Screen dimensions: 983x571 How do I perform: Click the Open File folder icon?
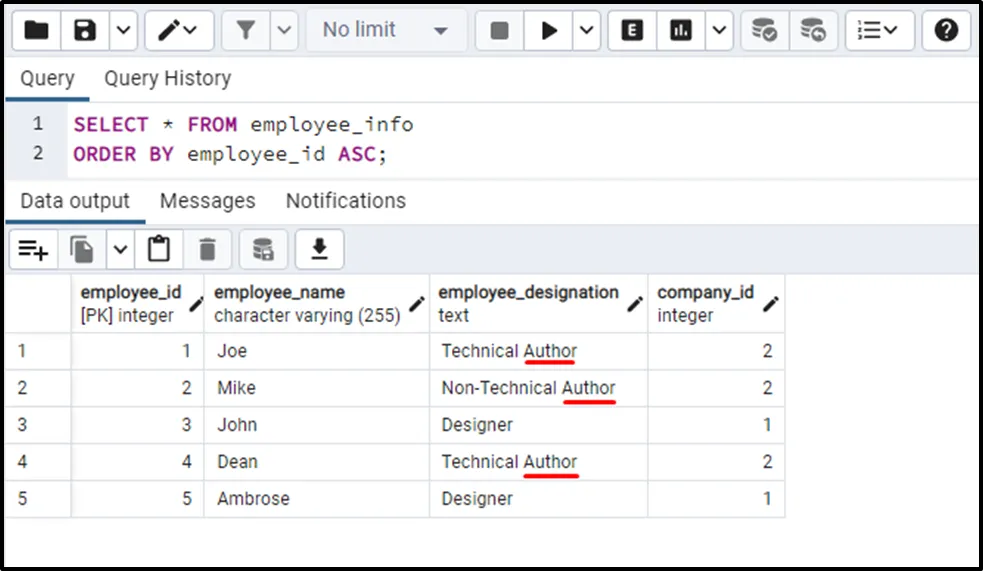tap(36, 31)
